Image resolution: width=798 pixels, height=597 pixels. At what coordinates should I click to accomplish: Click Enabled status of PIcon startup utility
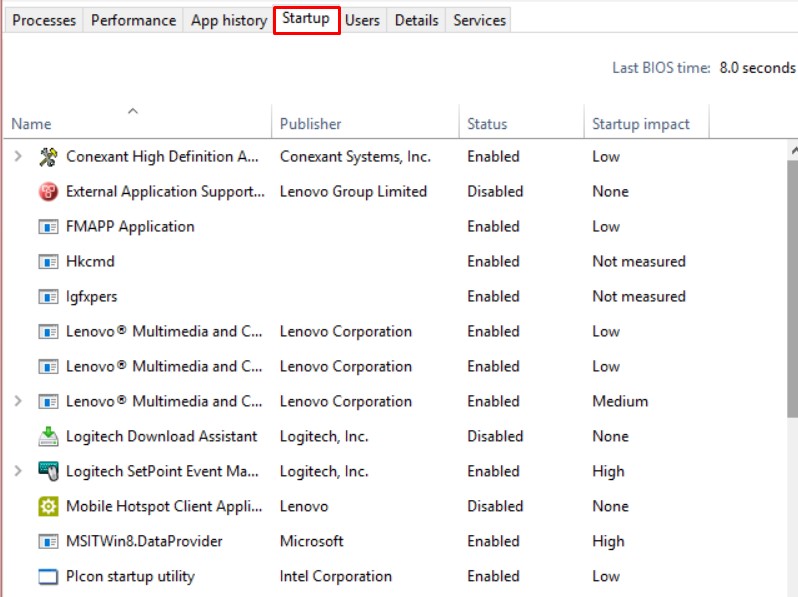pyautogui.click(x=493, y=576)
